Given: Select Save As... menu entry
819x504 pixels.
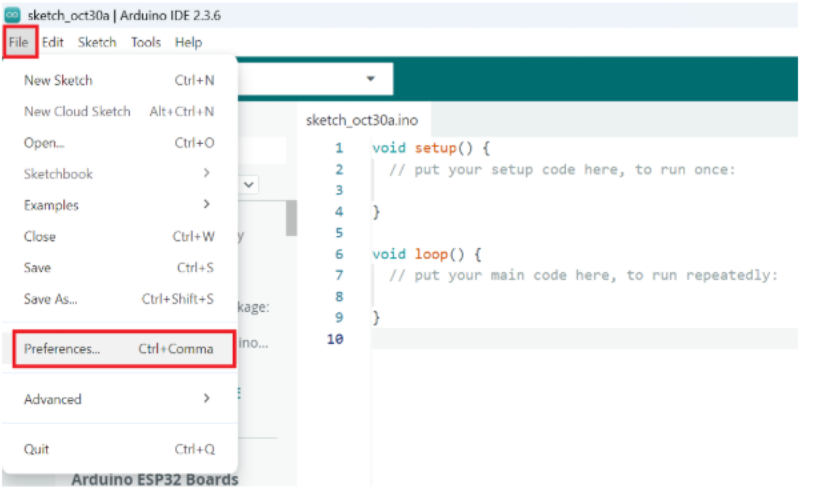Looking at the screenshot, I should [x=119, y=299].
